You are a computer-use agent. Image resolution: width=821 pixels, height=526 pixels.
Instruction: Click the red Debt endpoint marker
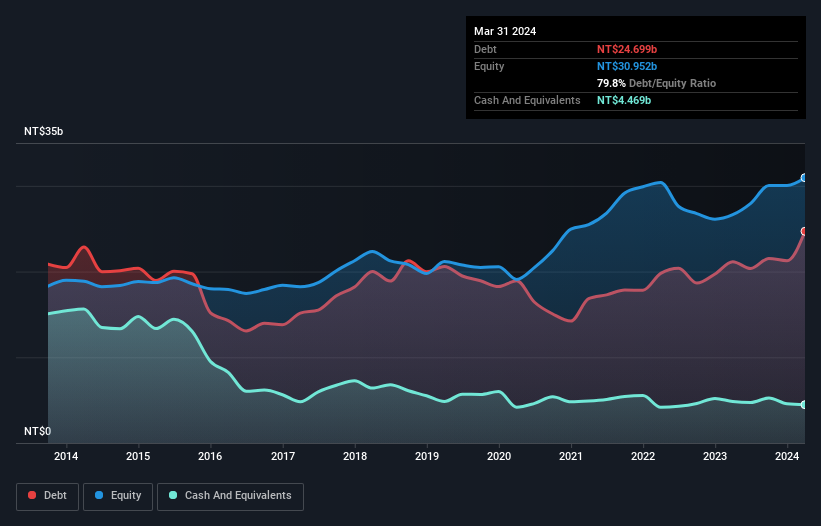tap(804, 231)
